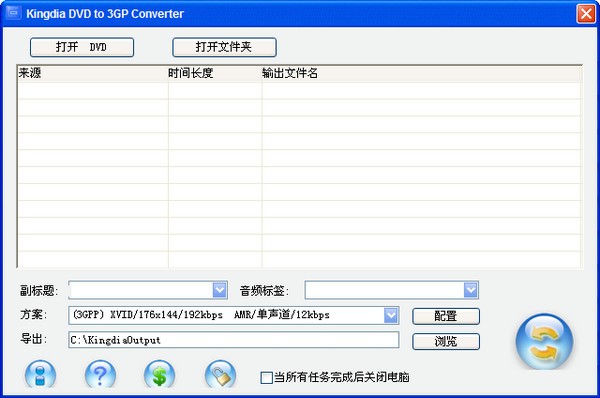Image resolution: width=600 pixels, height=398 pixels.
Task: Open the 方案 profile dropdown arrow
Action: coord(391,316)
